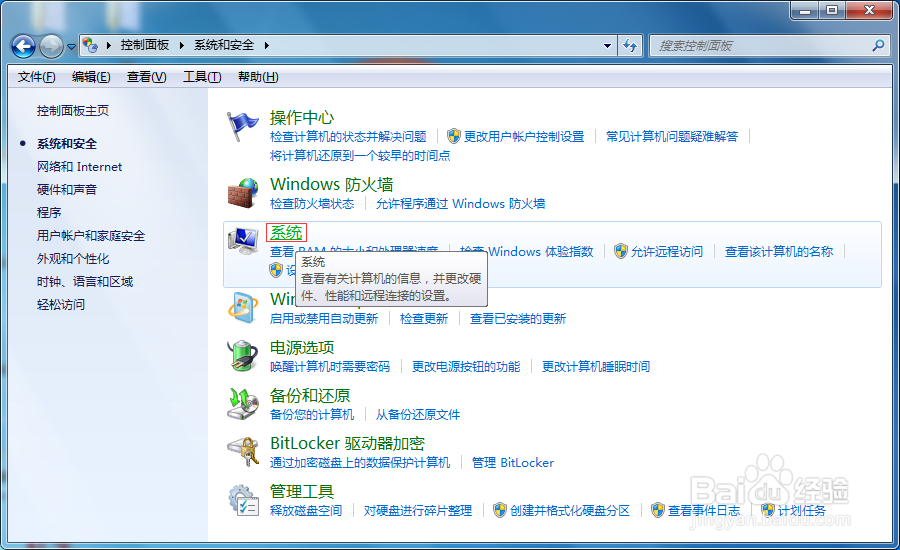900x550 pixels.
Task: Open the 工具(T) menu
Action: tap(202, 77)
